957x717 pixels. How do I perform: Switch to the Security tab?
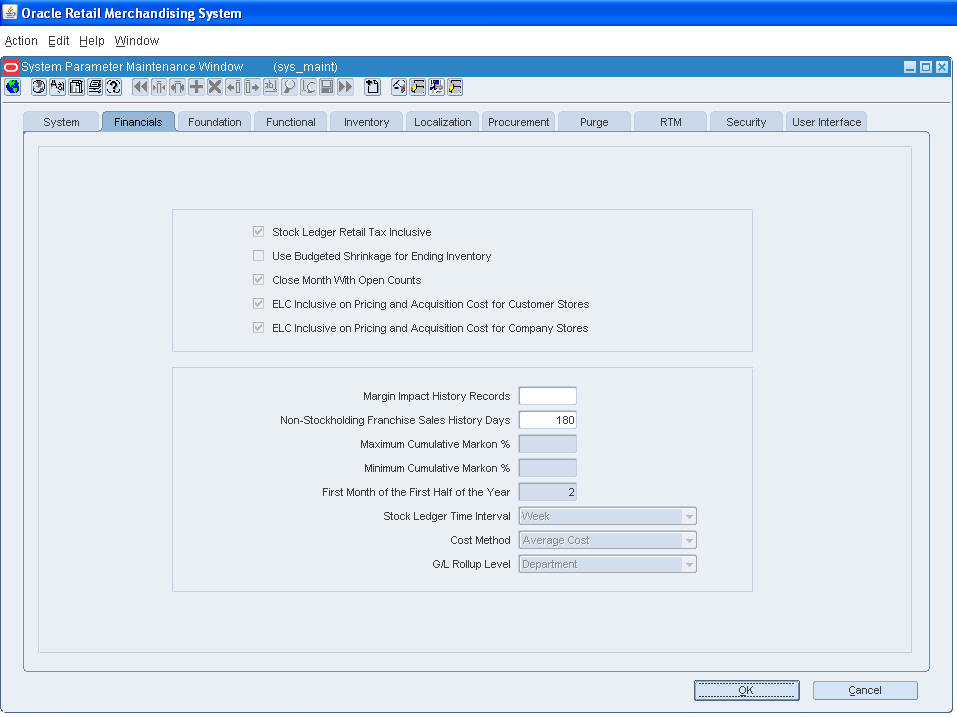click(746, 121)
